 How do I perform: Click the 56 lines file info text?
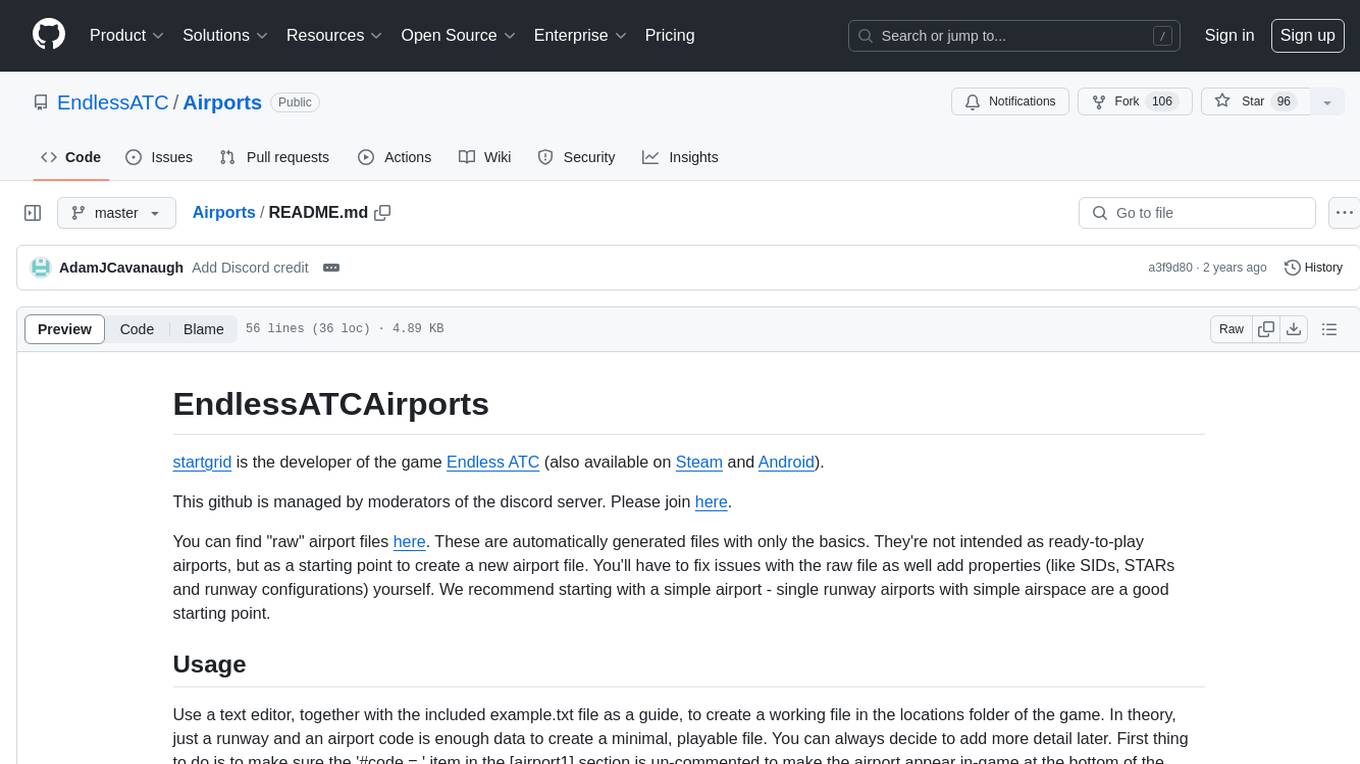[x=345, y=329]
